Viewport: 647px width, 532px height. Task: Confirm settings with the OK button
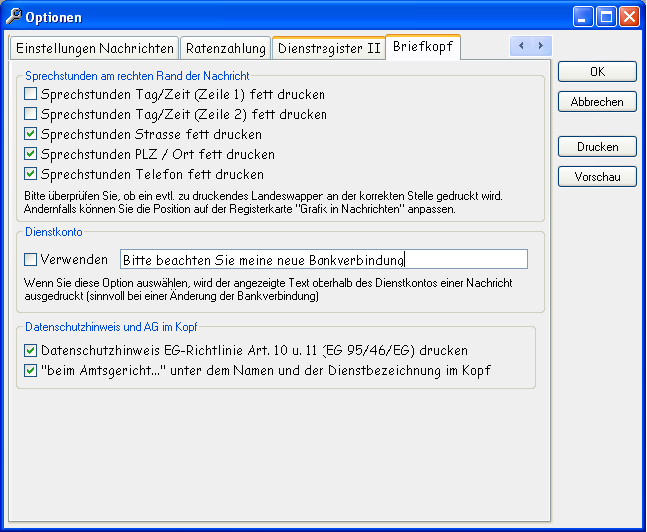597,72
